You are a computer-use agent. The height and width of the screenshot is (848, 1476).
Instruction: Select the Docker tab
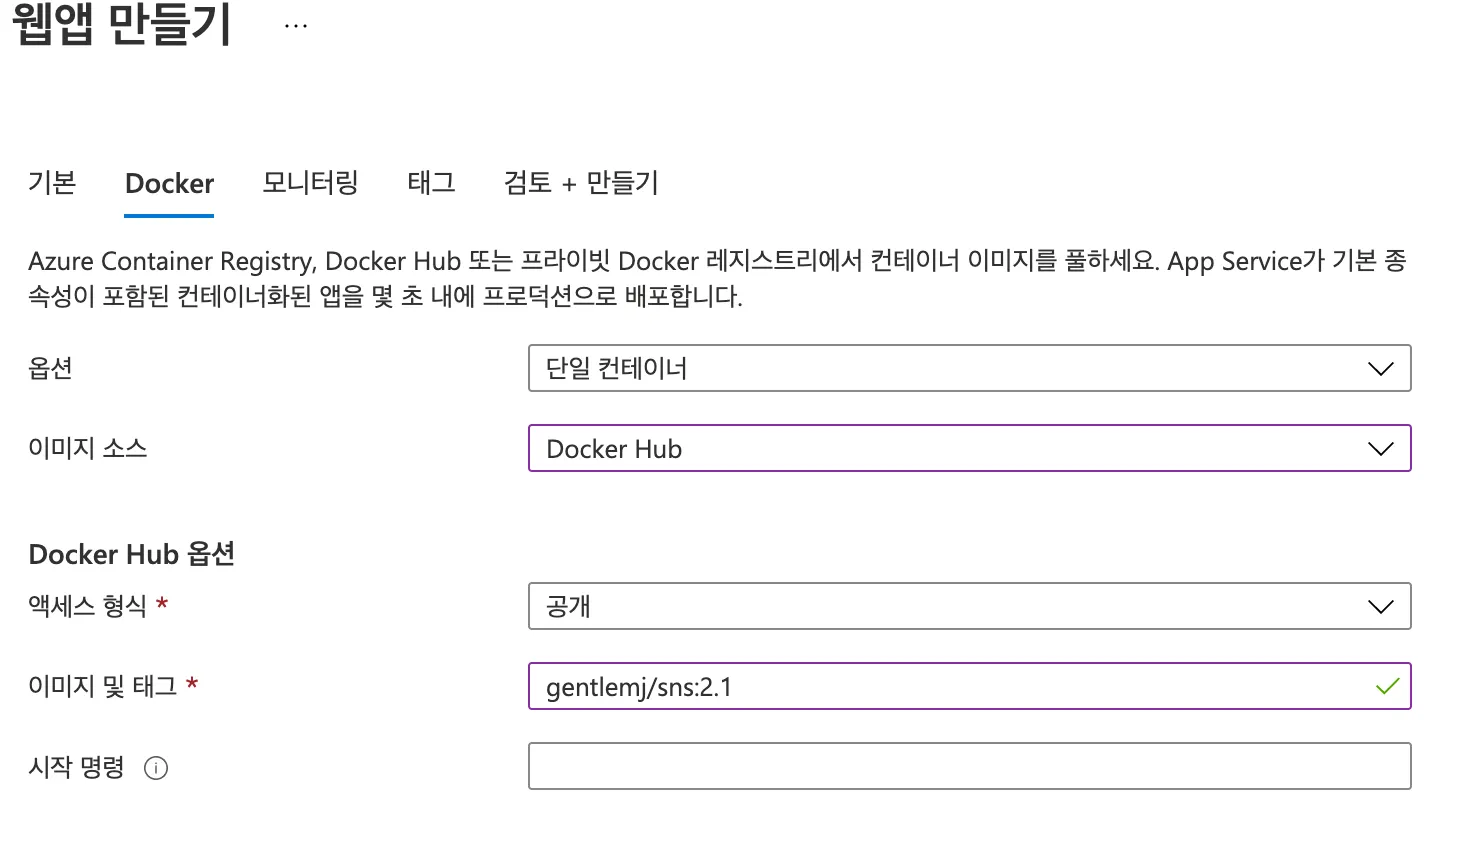[169, 184]
